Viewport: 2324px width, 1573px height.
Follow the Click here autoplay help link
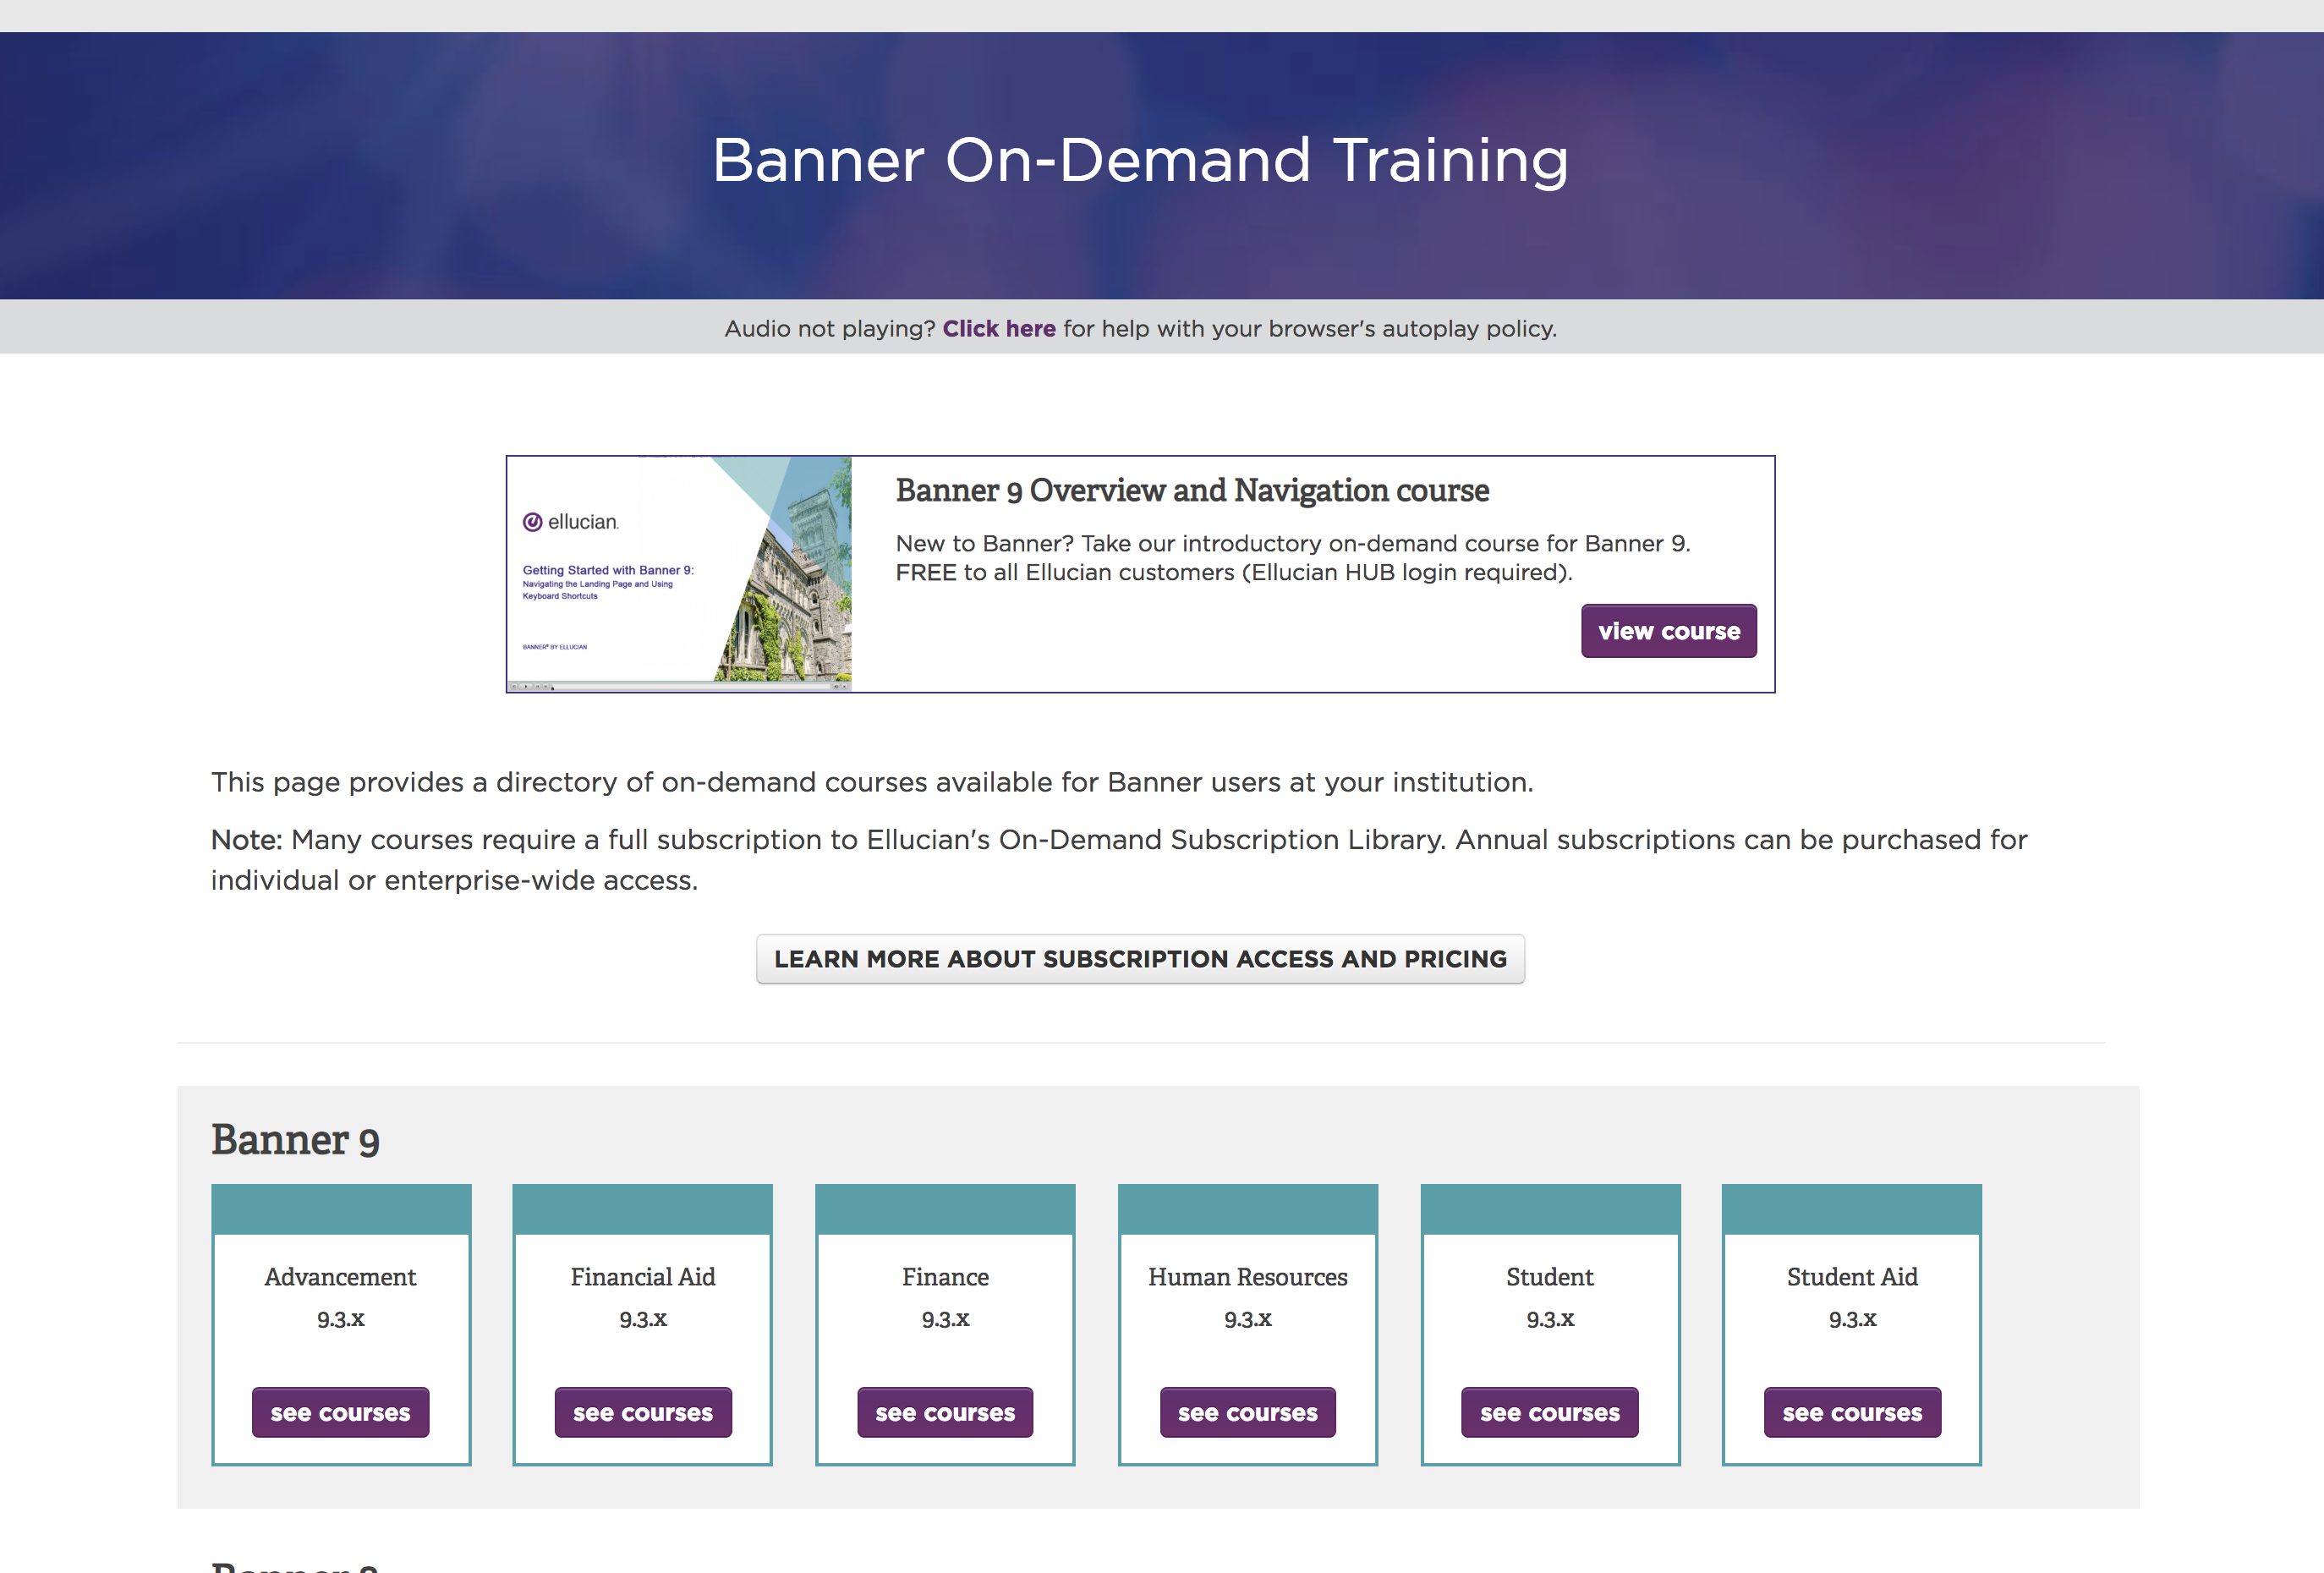pos(998,329)
